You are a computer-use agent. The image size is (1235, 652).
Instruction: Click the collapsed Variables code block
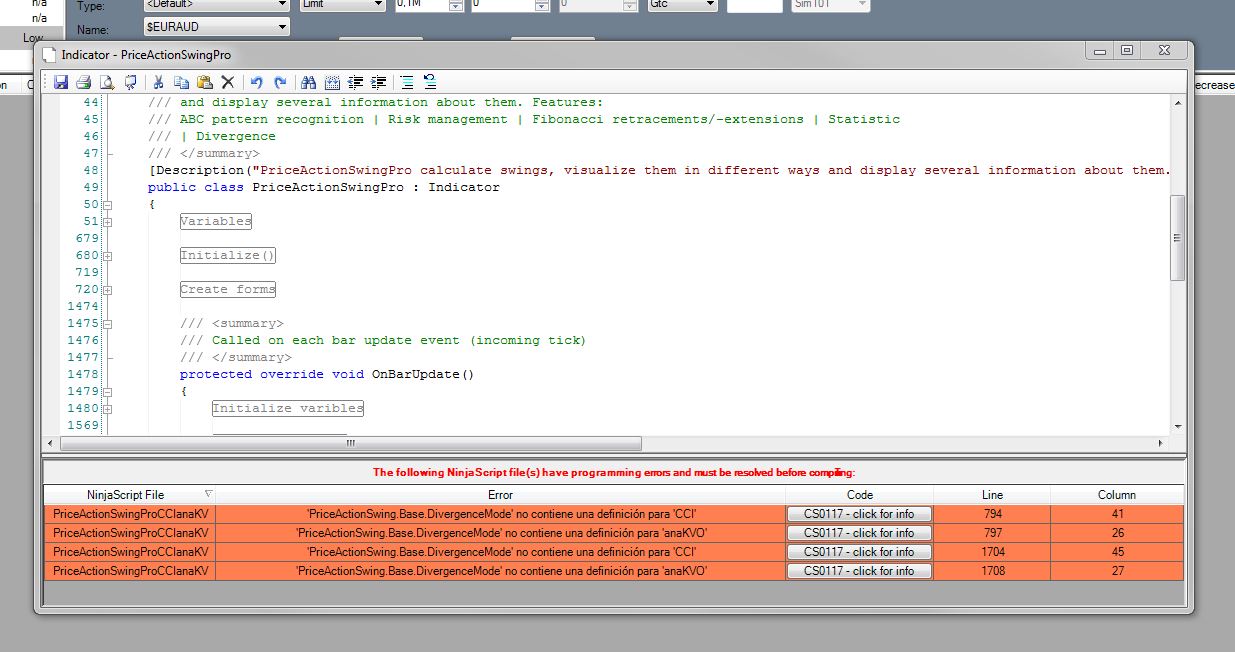(216, 222)
